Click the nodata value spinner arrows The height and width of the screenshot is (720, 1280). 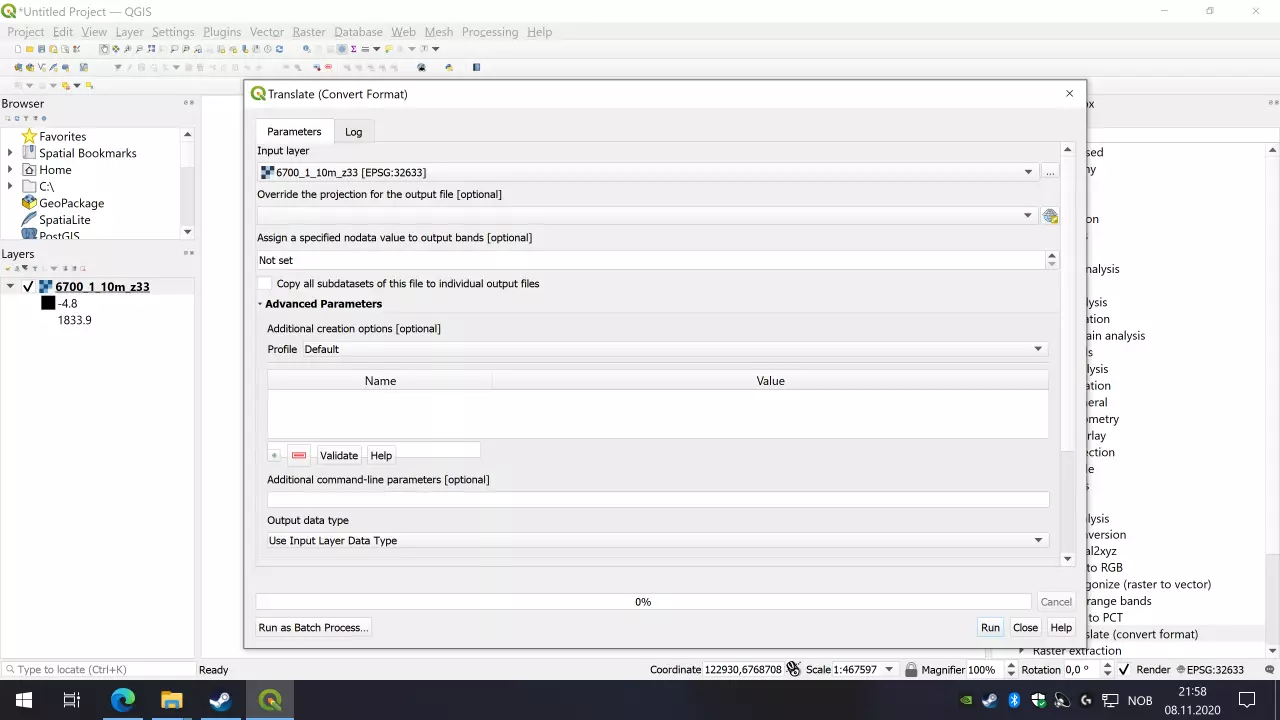coord(1051,260)
